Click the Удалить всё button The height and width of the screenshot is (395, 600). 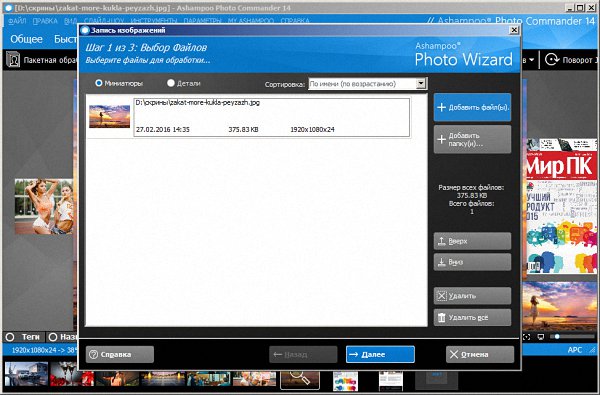pyautogui.click(x=472, y=317)
